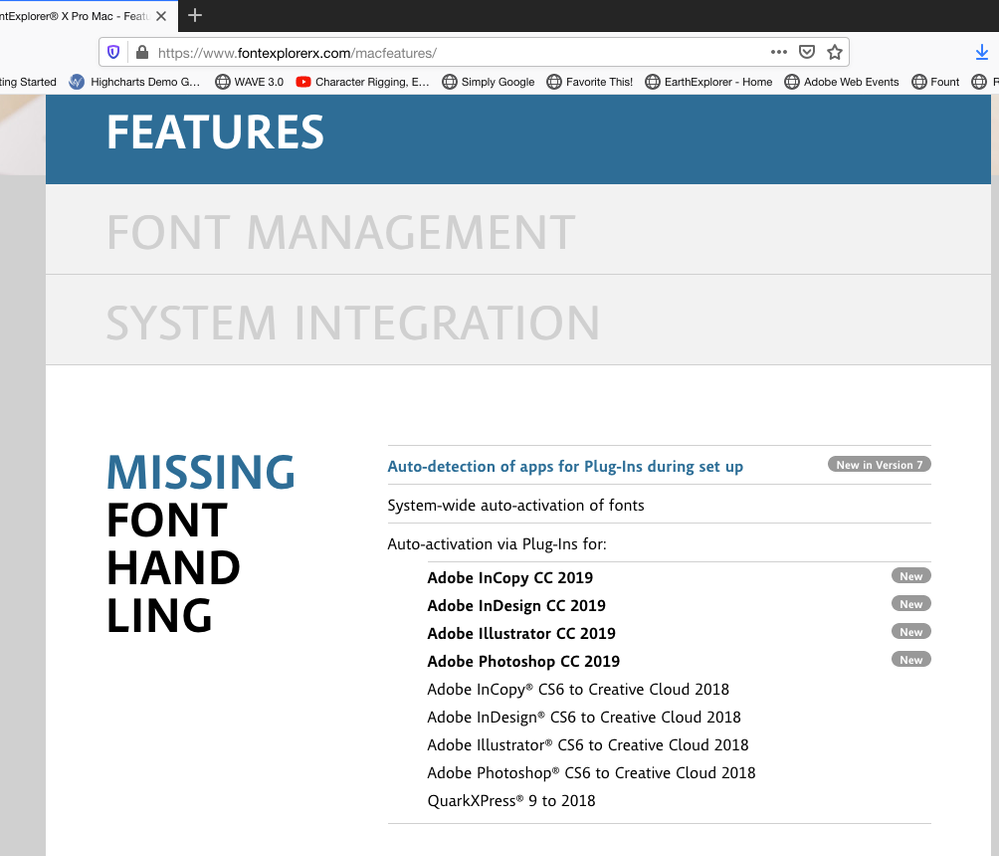
Task: Click System-wide auto-activation of fonts text
Action: pos(516,505)
